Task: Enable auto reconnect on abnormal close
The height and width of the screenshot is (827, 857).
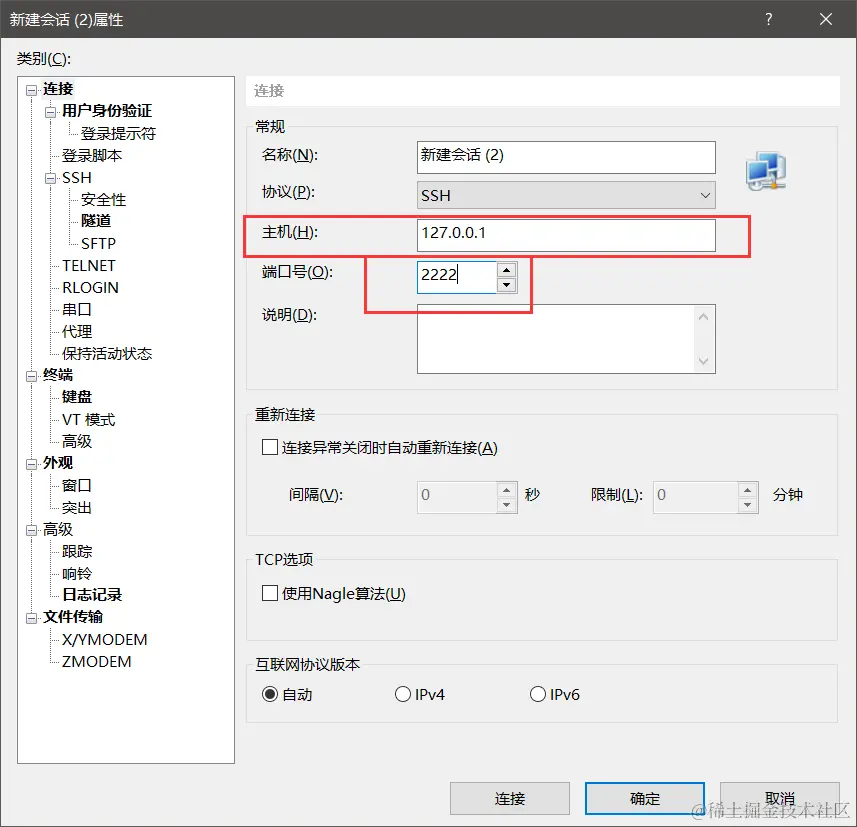Action: 269,448
